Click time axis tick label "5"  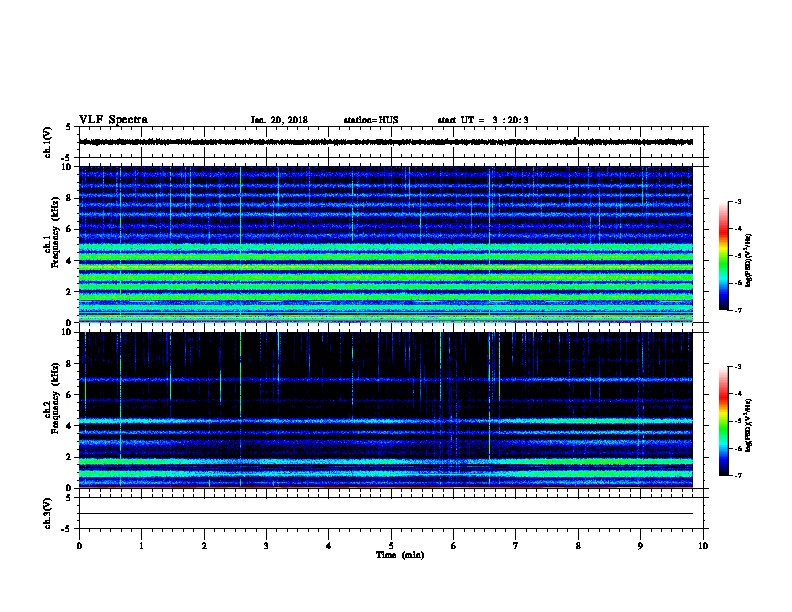[391, 546]
